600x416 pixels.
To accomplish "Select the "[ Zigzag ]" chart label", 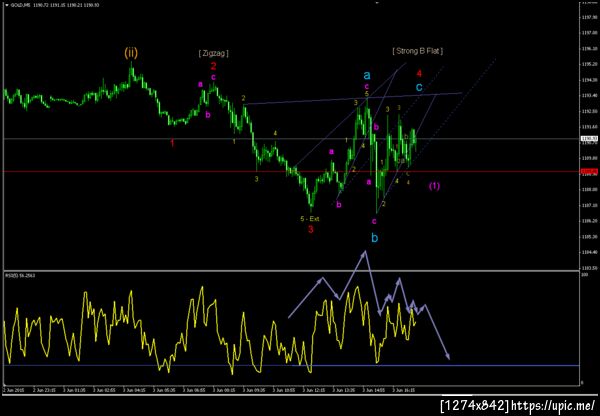I will (x=214, y=53).
